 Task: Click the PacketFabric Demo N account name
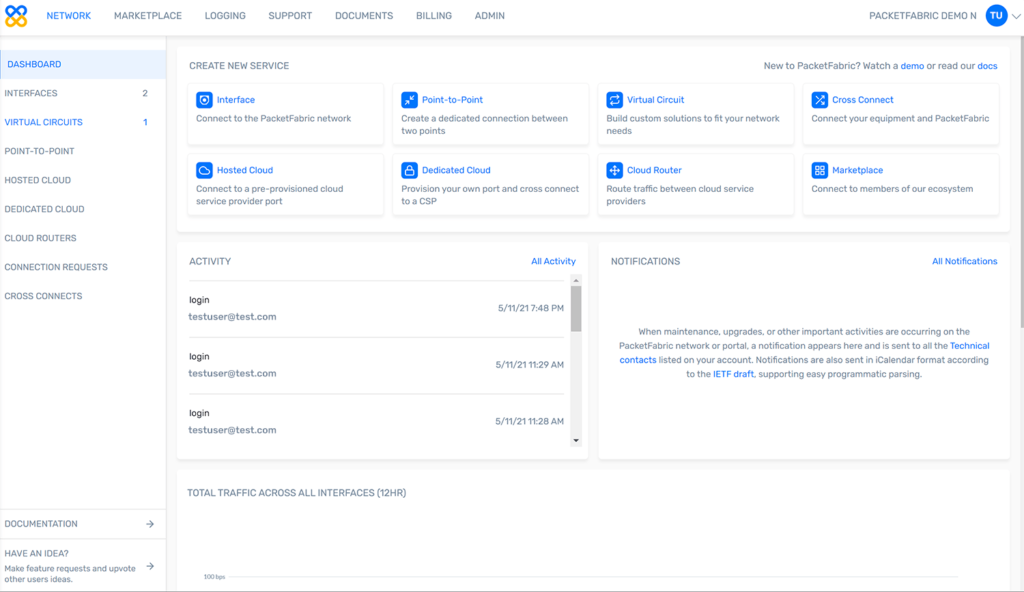pos(923,16)
